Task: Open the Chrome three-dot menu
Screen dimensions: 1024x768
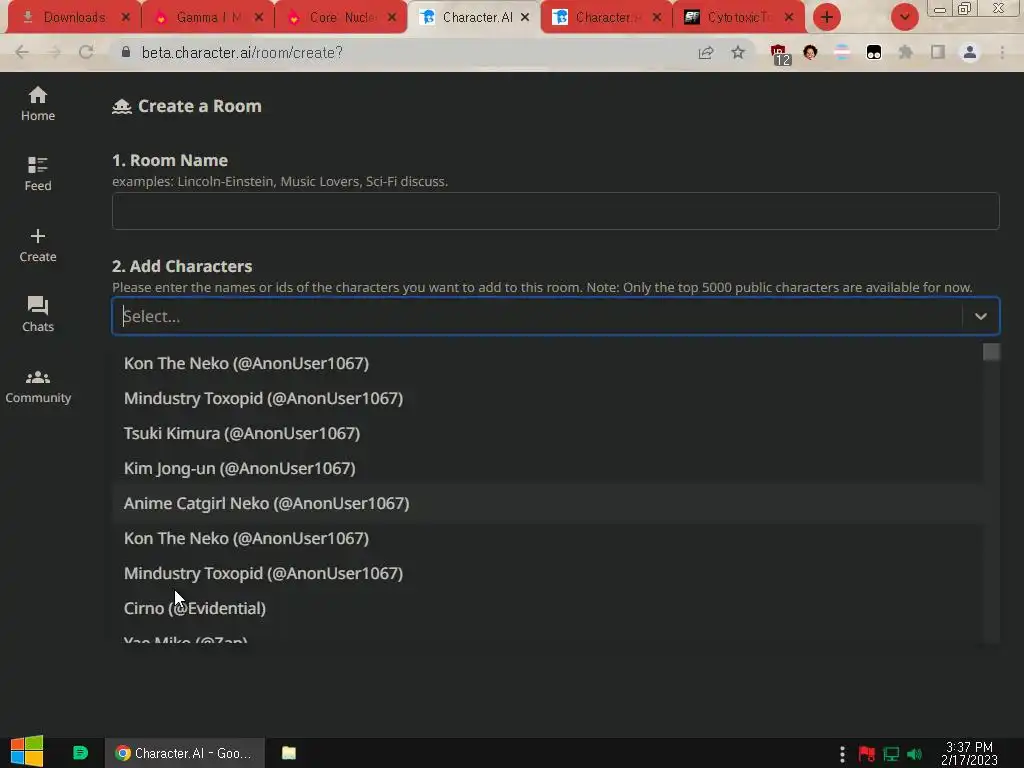Action: click(1002, 52)
